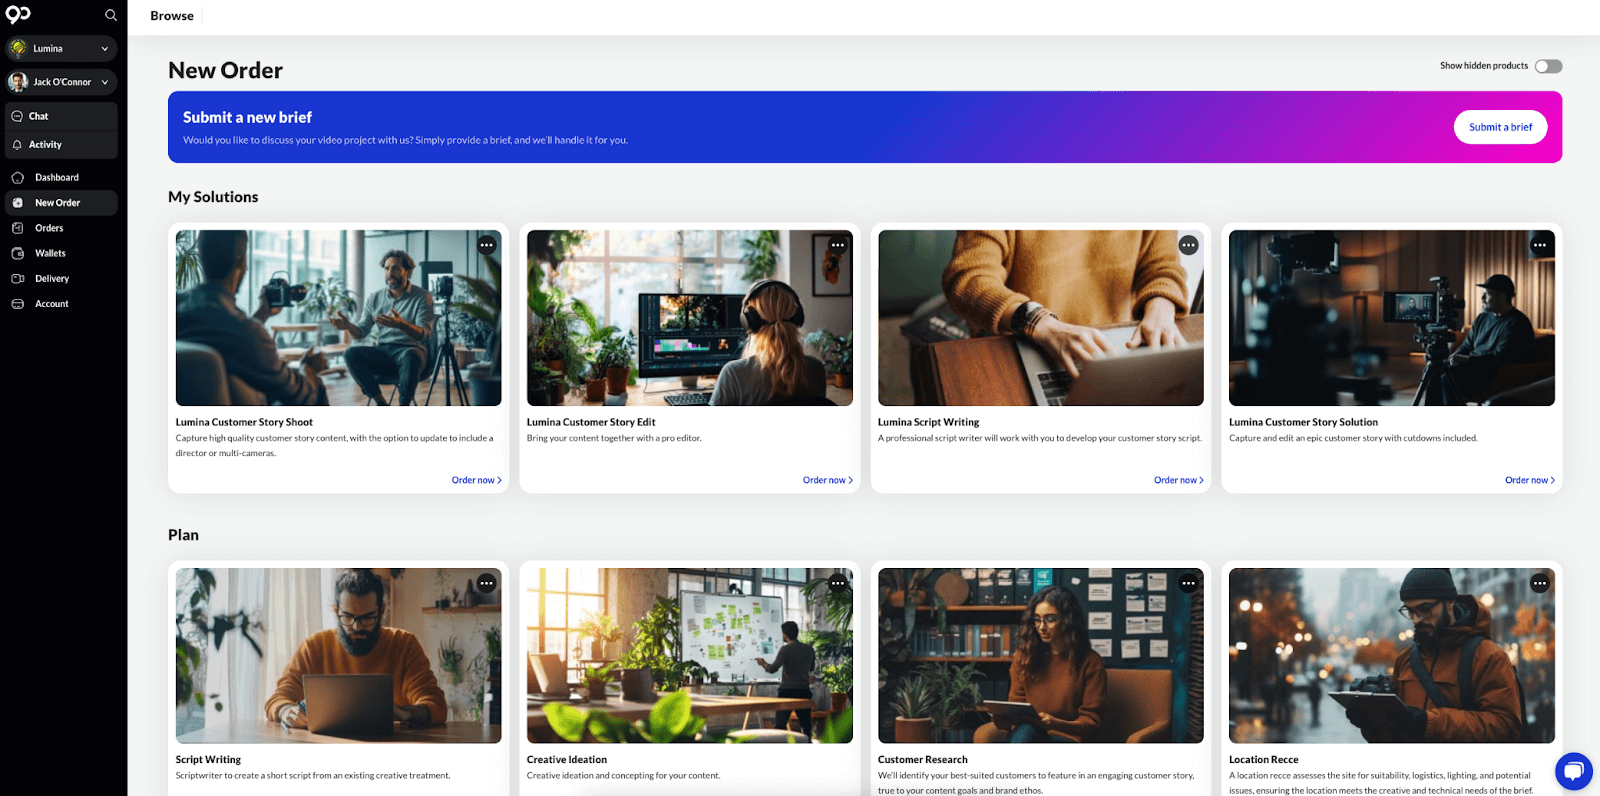This screenshot has height=796, width=1600.
Task: Click the search magnifier icon in sidebar
Action: [x=111, y=15]
